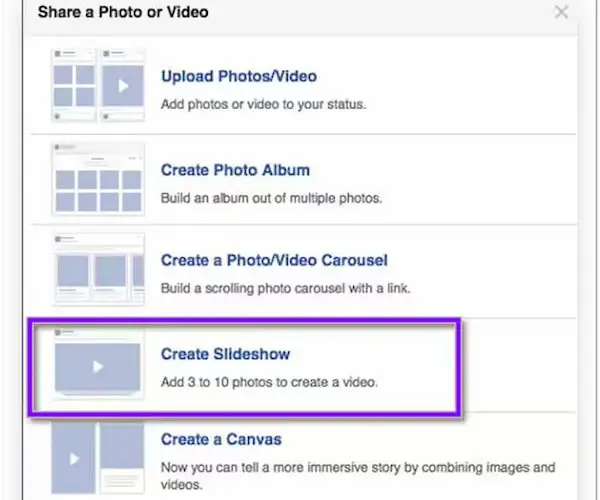The width and height of the screenshot is (600, 500).
Task: Close the Share a Photo or Video dialog
Action: pos(561,12)
